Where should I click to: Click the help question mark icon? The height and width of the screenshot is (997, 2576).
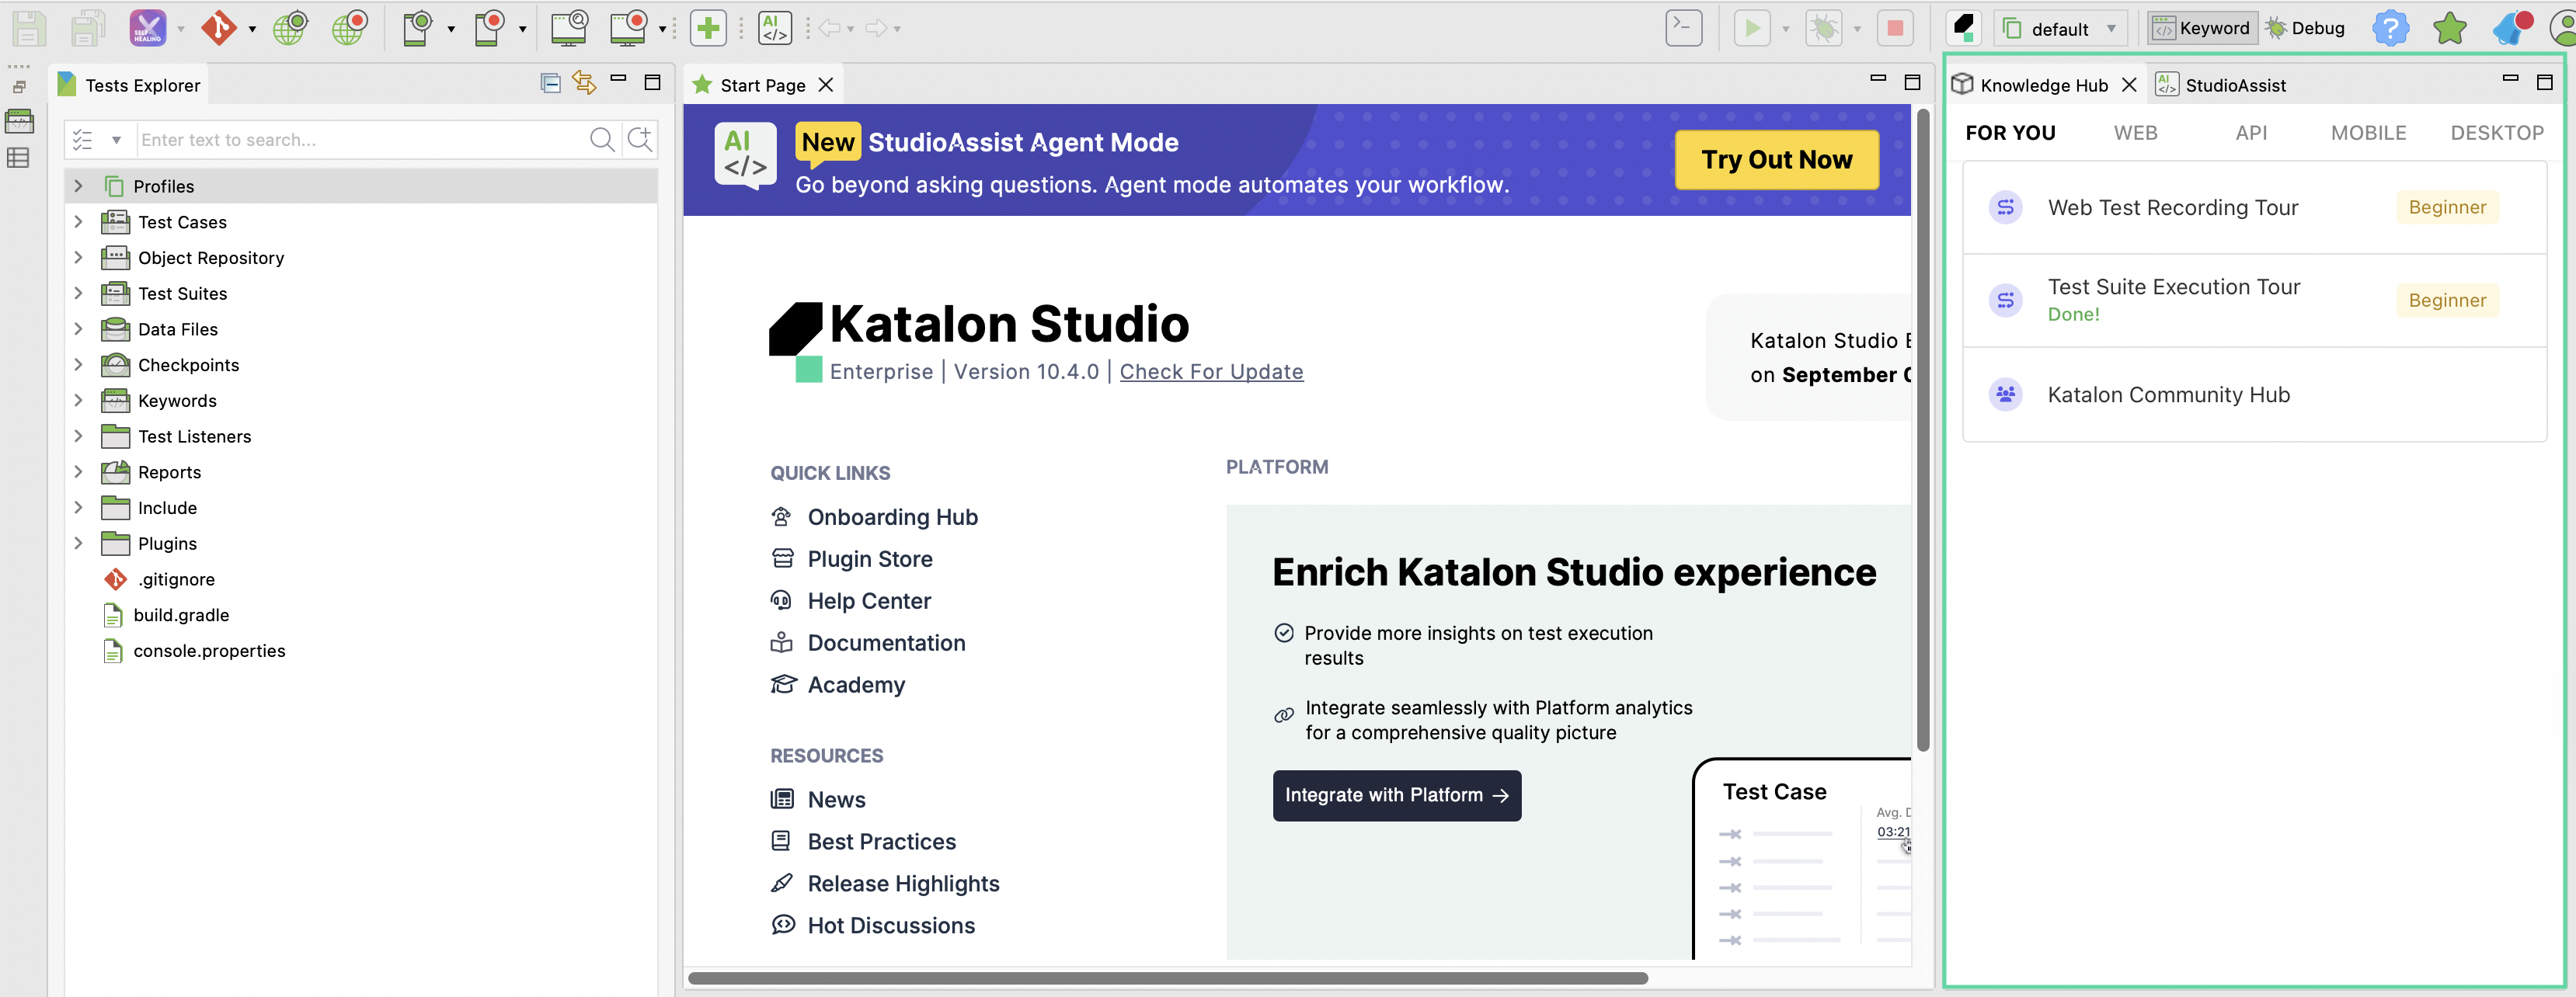pos(2392,27)
